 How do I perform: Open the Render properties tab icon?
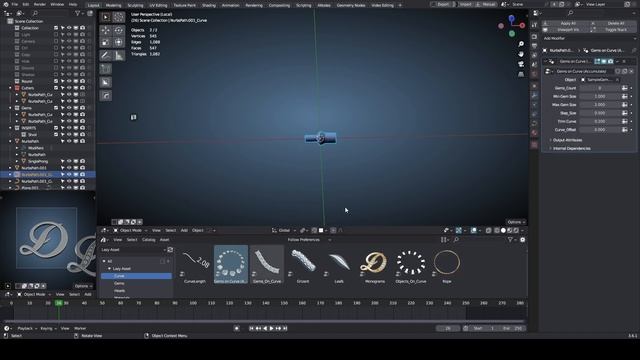tap(534, 36)
